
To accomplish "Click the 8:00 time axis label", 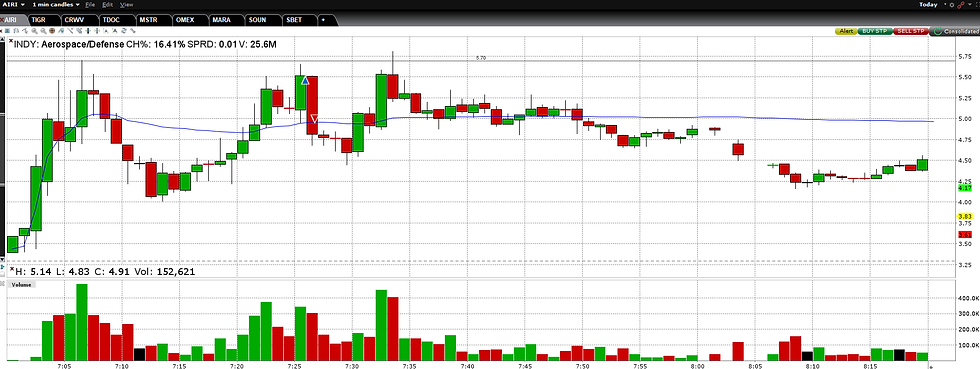I will tap(698, 366).
